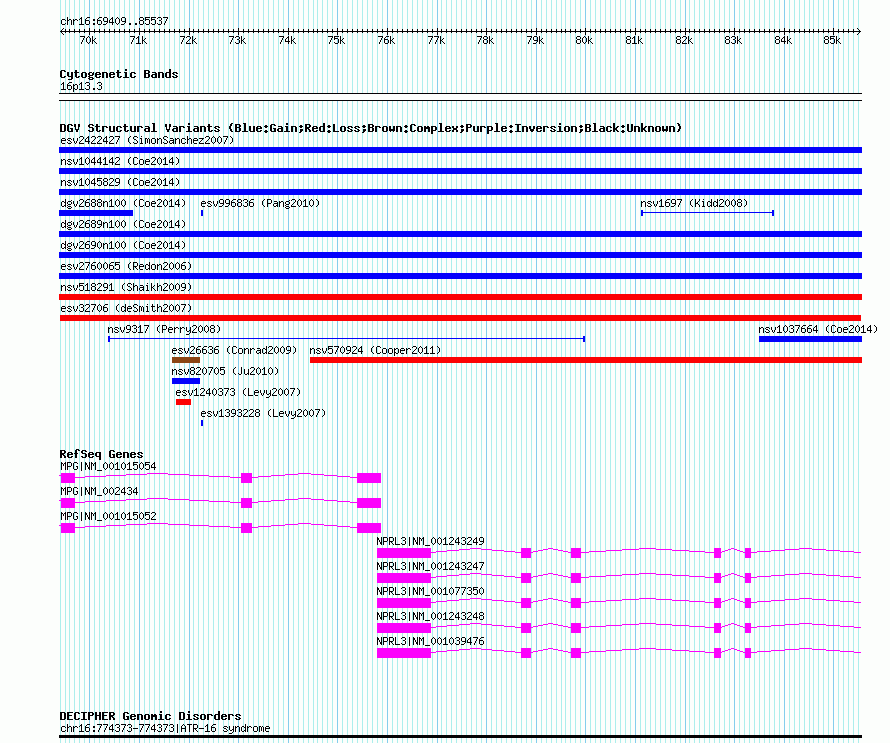Click the long red bar of nsv570924
Viewport: 890px width, 743px height.
coord(586,360)
